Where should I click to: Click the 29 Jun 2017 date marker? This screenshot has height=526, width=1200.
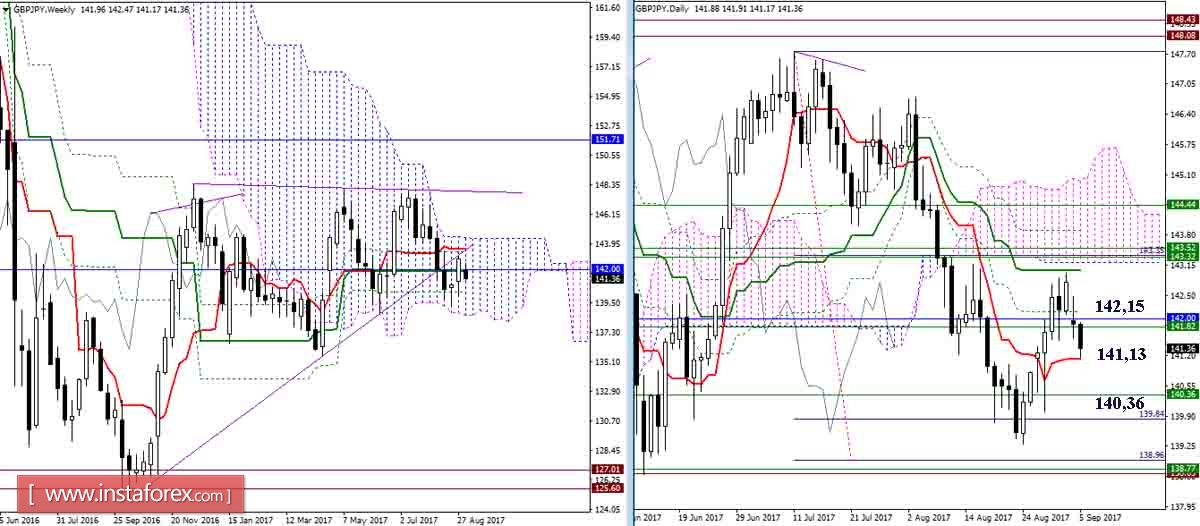pyautogui.click(x=758, y=518)
